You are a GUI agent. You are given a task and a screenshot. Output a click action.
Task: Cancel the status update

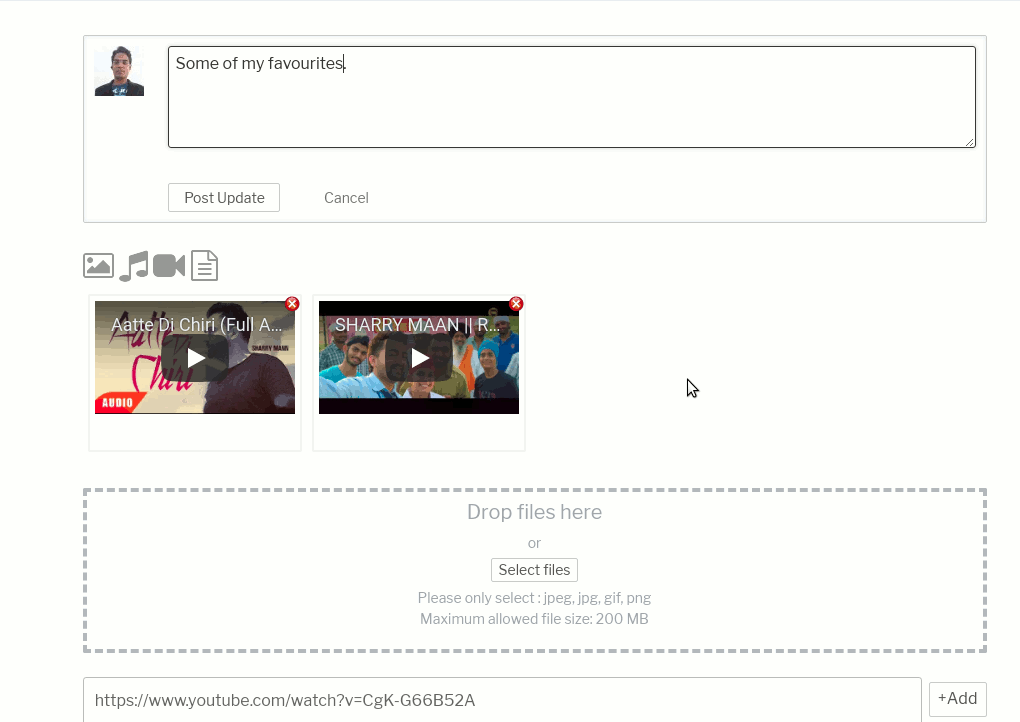coord(346,198)
